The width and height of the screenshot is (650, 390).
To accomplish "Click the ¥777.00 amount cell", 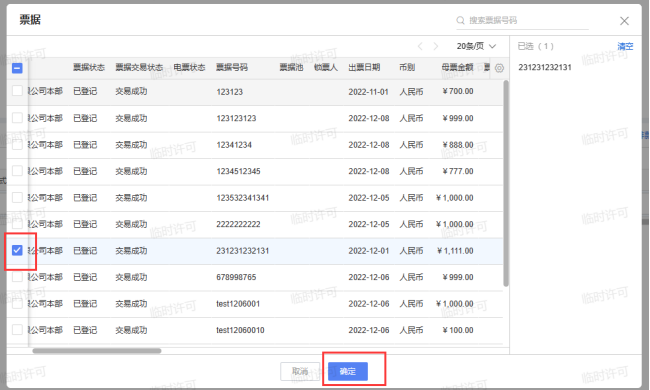I will (x=458, y=171).
